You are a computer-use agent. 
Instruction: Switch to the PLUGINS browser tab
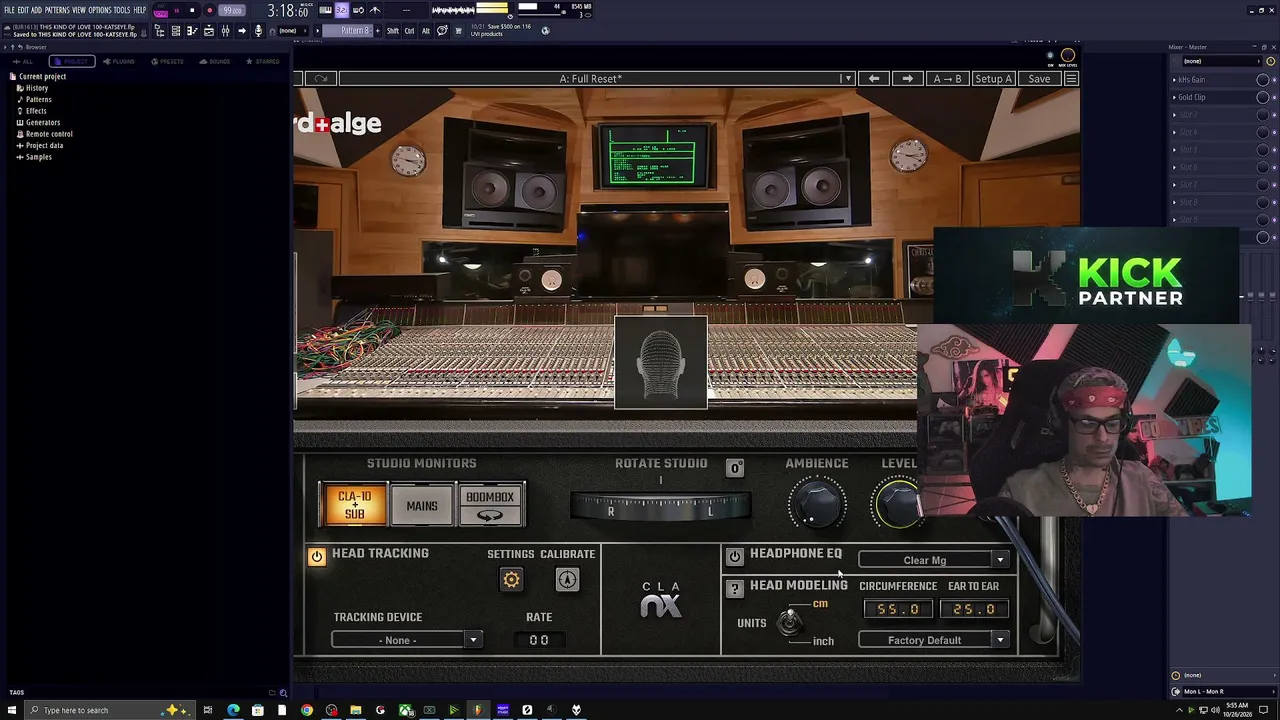tap(118, 62)
